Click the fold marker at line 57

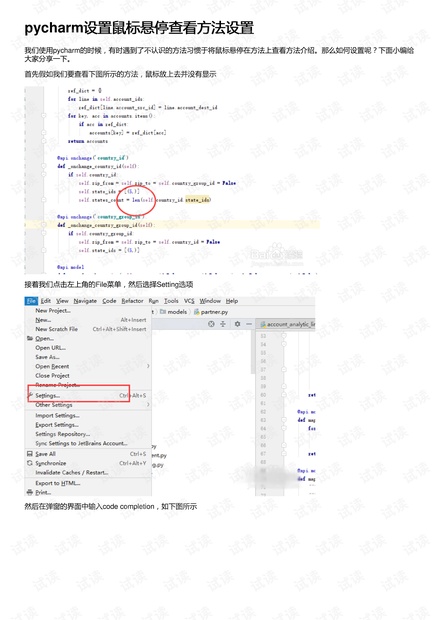(x=283, y=369)
